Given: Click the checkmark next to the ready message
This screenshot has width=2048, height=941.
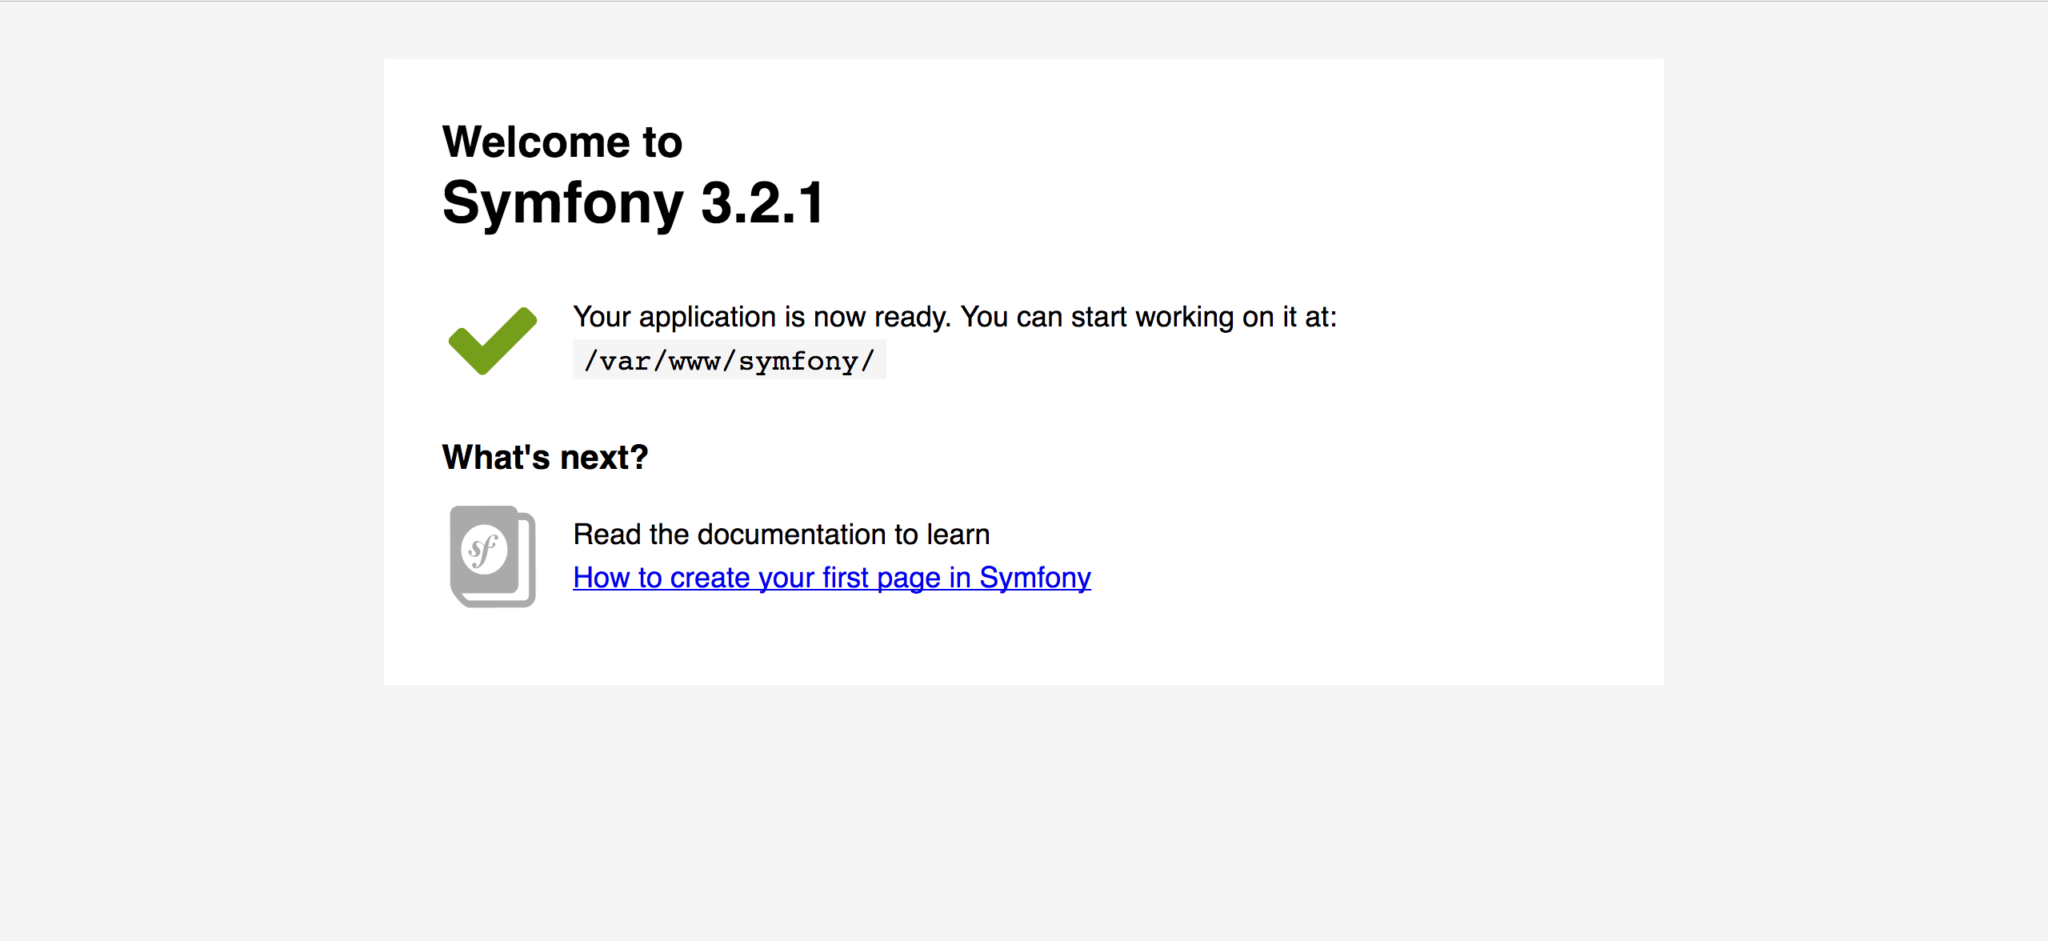Looking at the screenshot, I should pos(491,340).
